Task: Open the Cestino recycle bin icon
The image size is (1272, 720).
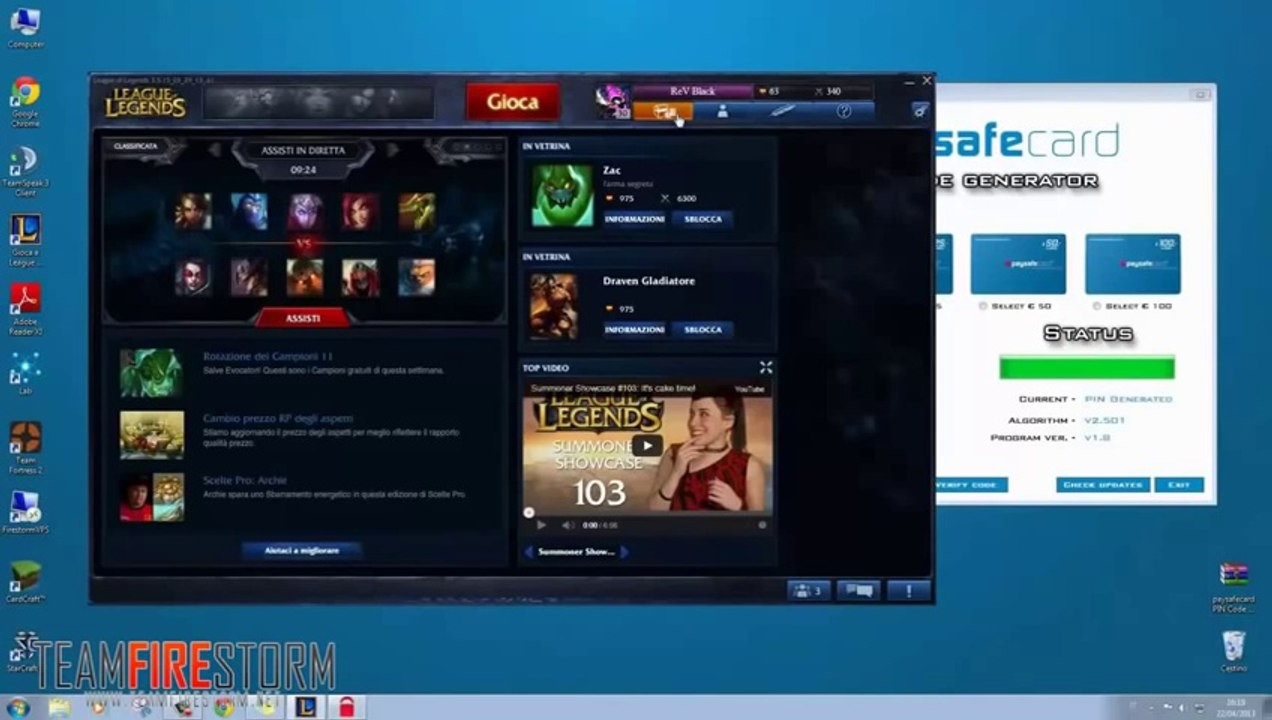Action: tap(1234, 651)
